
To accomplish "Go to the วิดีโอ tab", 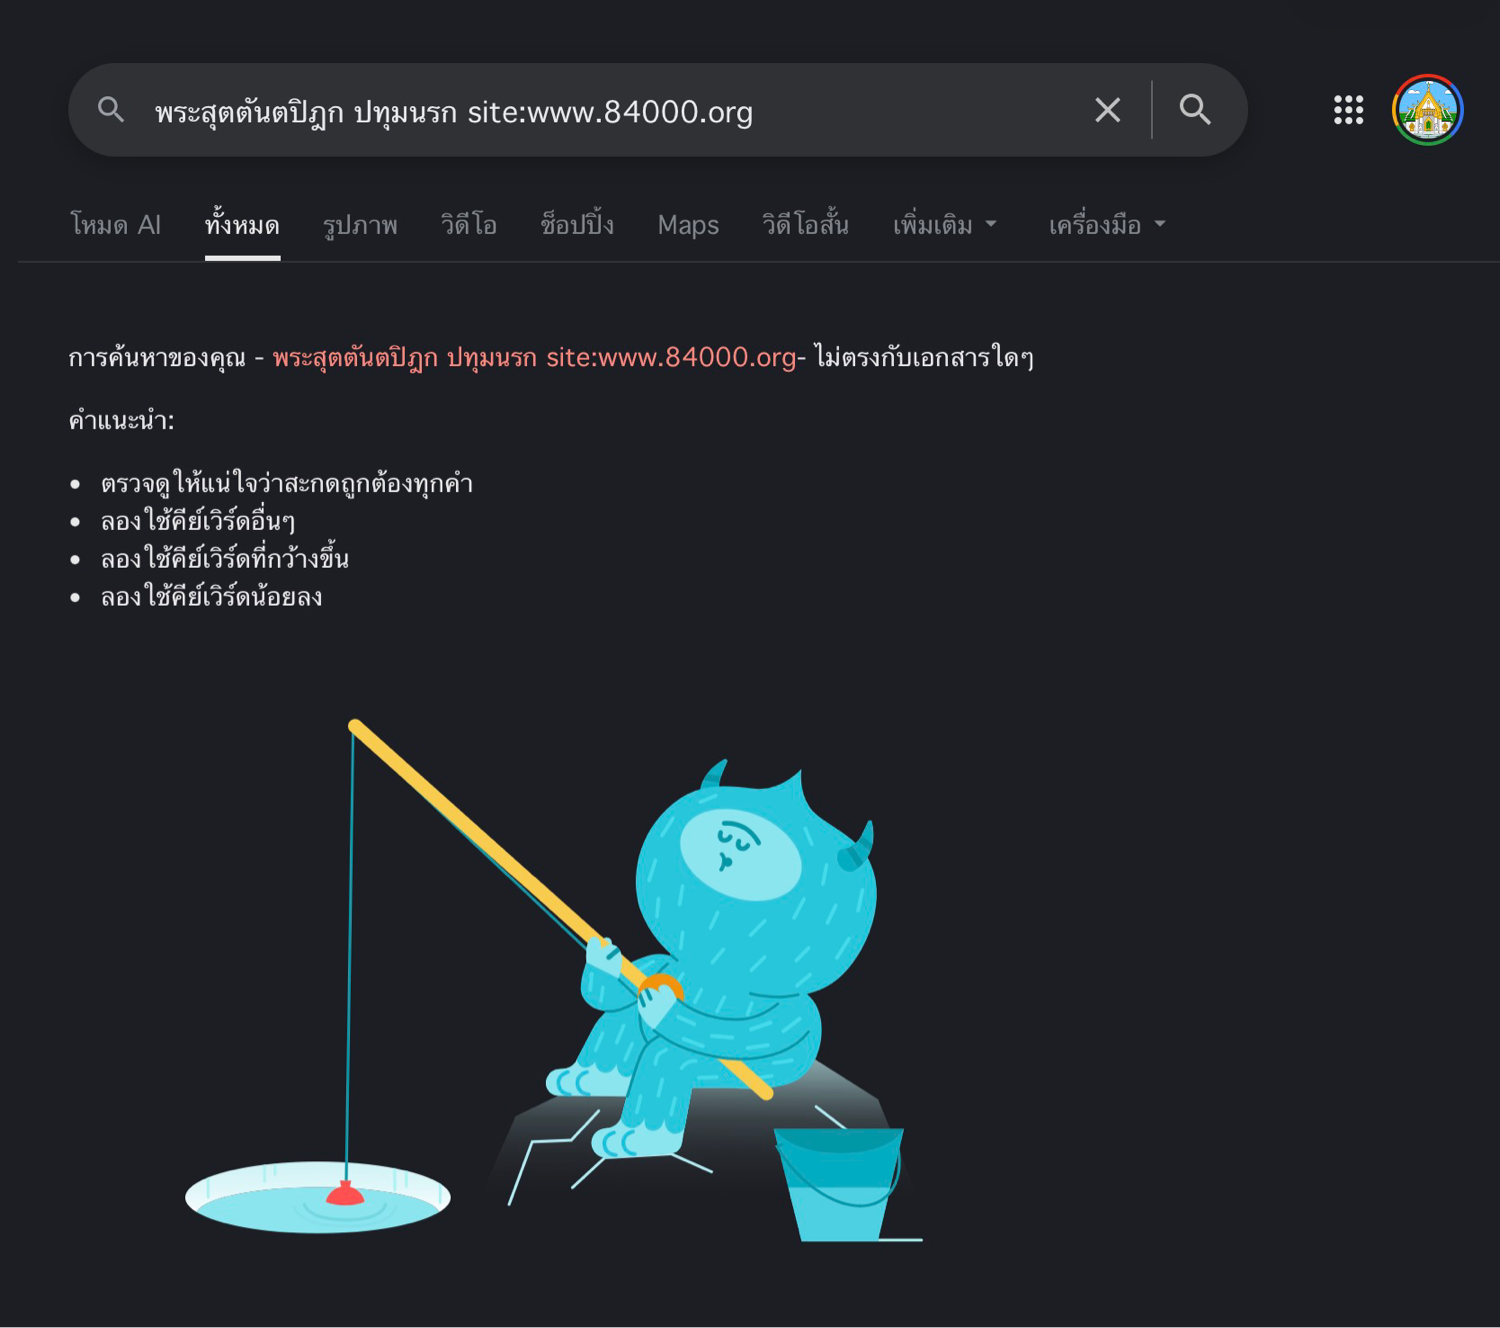I will pyautogui.click(x=469, y=225).
